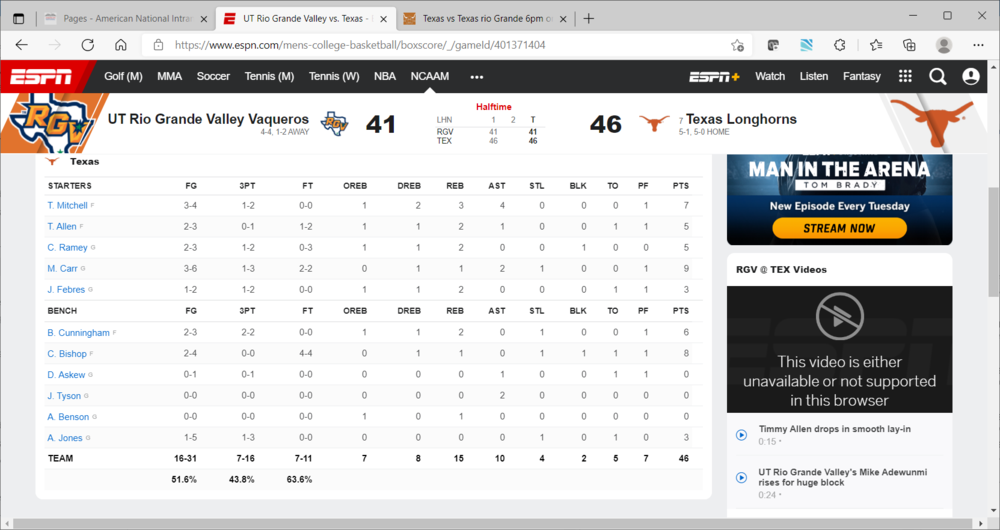The height and width of the screenshot is (530, 1000).
Task: Add this page to favorites
Action: click(737, 45)
